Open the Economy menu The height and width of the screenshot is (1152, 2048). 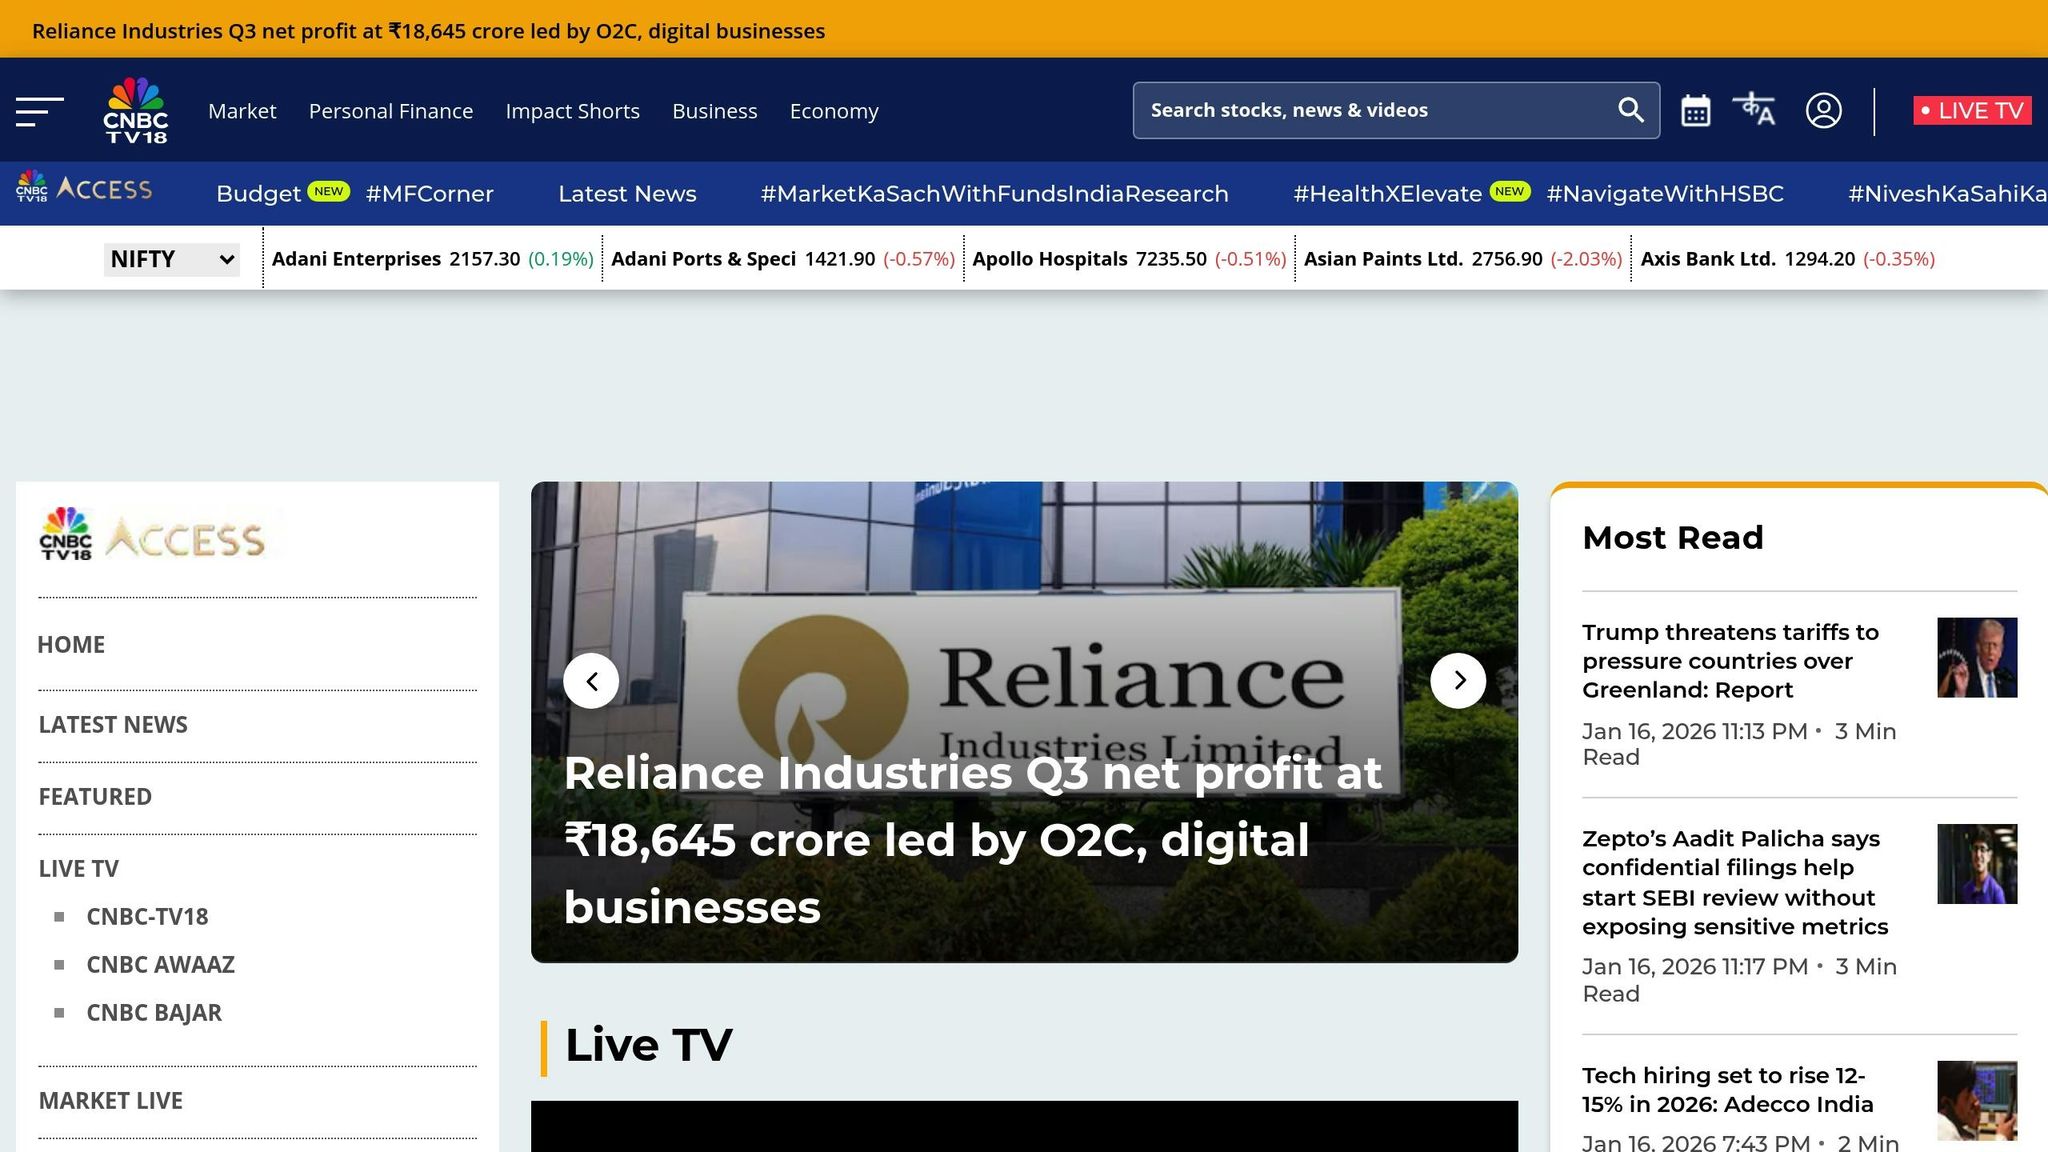(x=834, y=111)
